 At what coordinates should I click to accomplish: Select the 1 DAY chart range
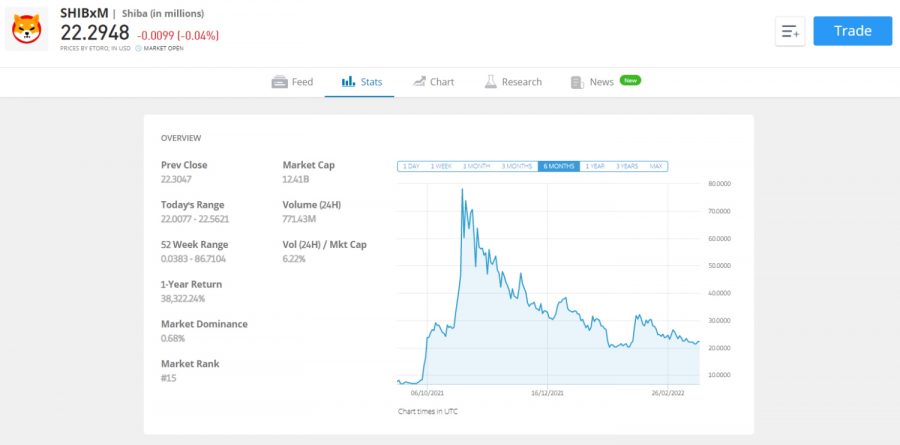[x=411, y=167]
